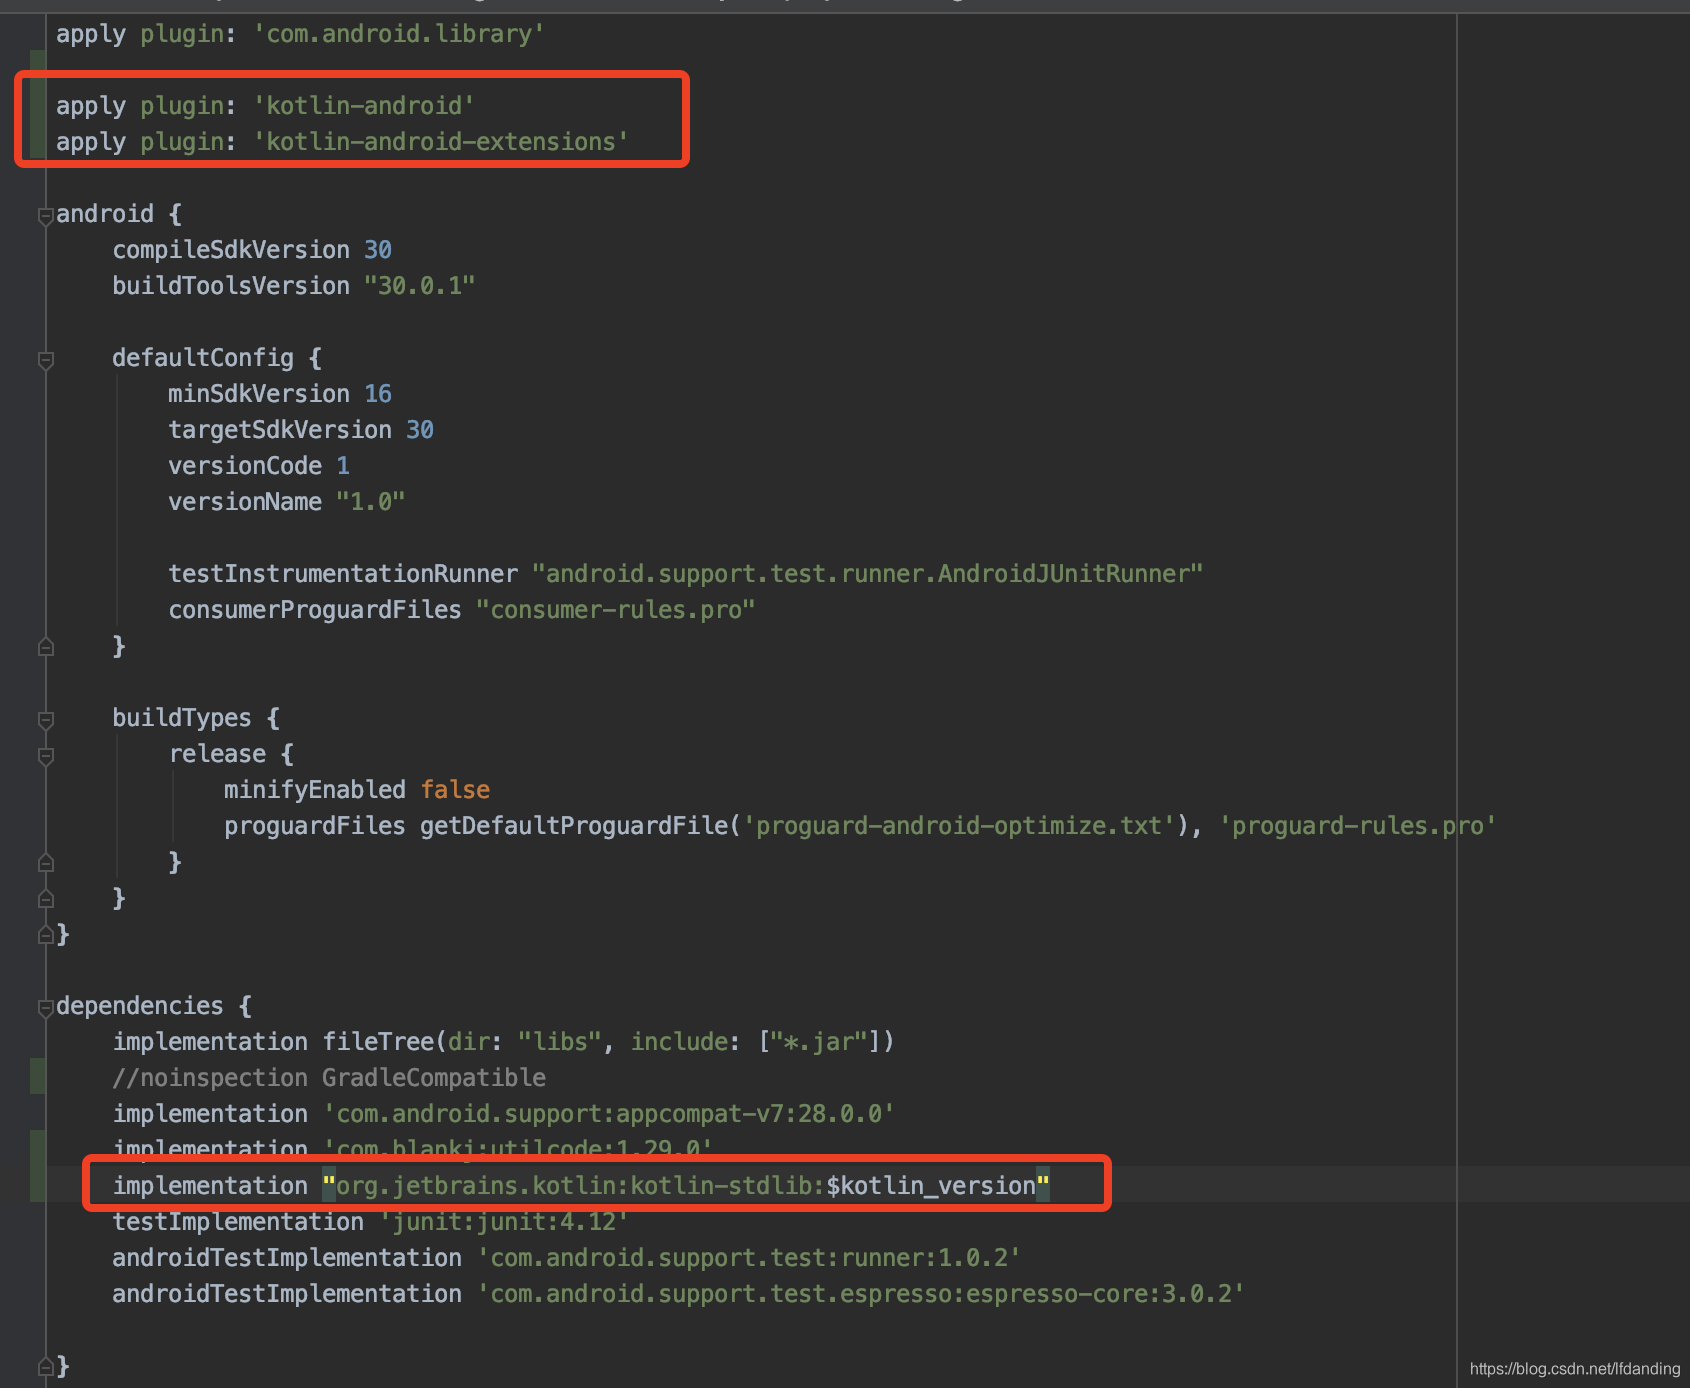Click buildToolsVersion "30.0.1" string
The image size is (1690, 1388).
420,286
